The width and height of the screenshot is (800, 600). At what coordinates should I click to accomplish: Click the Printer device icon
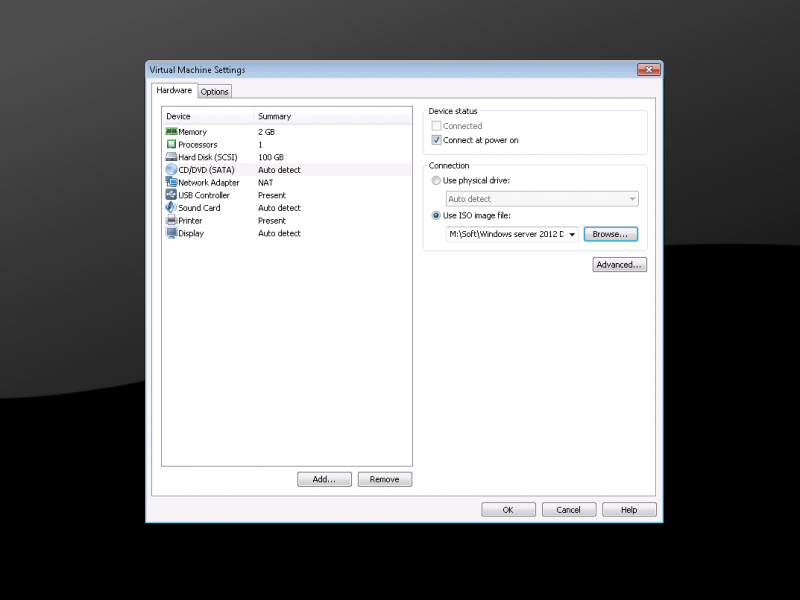coord(171,220)
